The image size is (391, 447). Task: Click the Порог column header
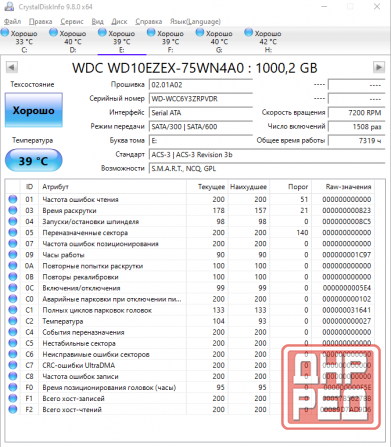(x=290, y=187)
